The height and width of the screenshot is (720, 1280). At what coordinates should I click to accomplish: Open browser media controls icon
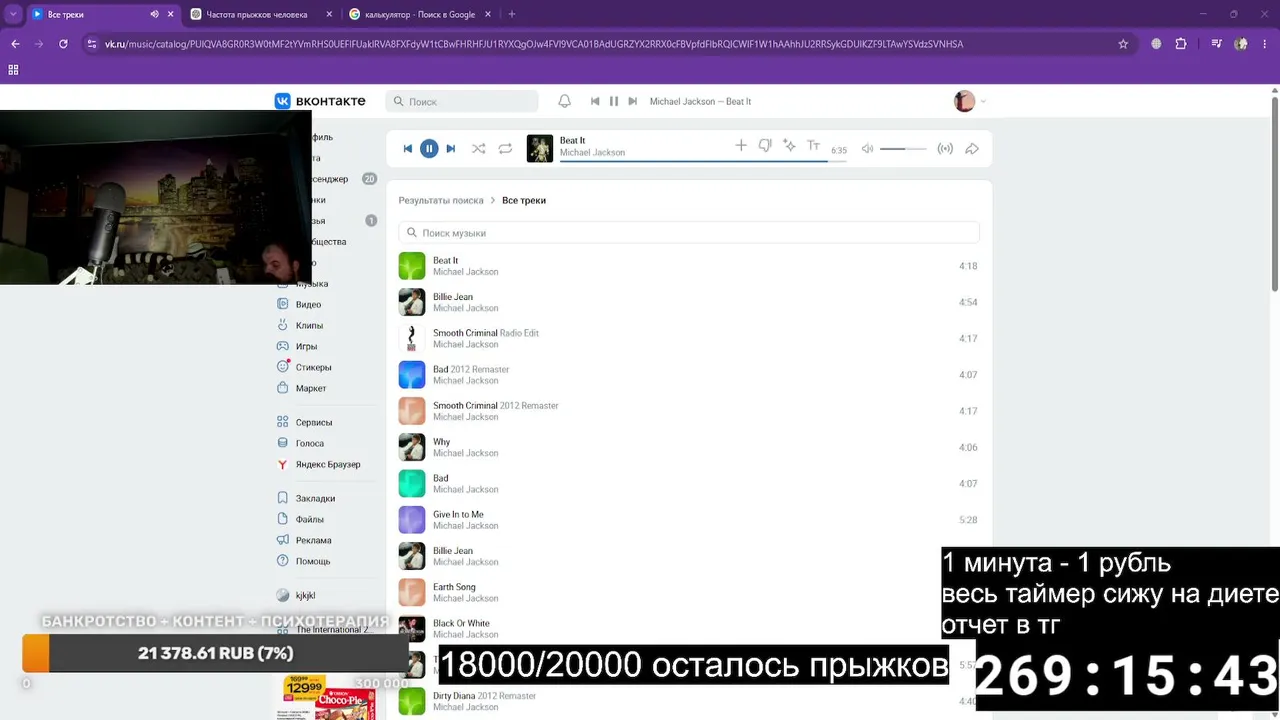pos(1217,44)
